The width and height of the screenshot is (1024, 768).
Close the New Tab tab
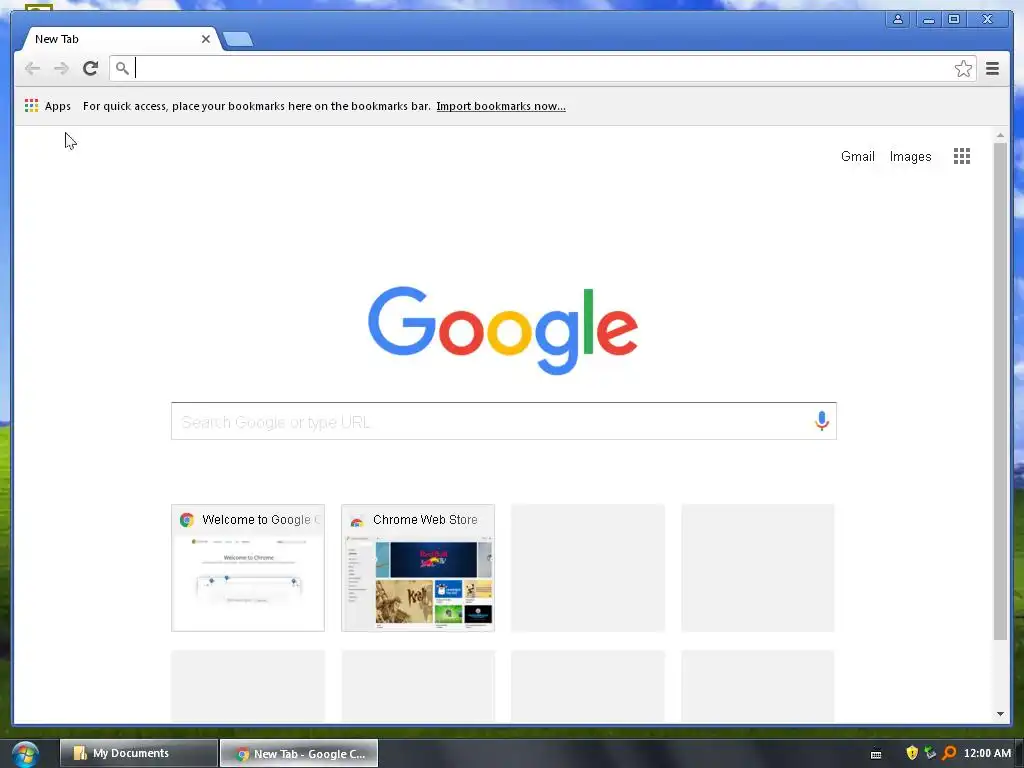pyautogui.click(x=206, y=39)
